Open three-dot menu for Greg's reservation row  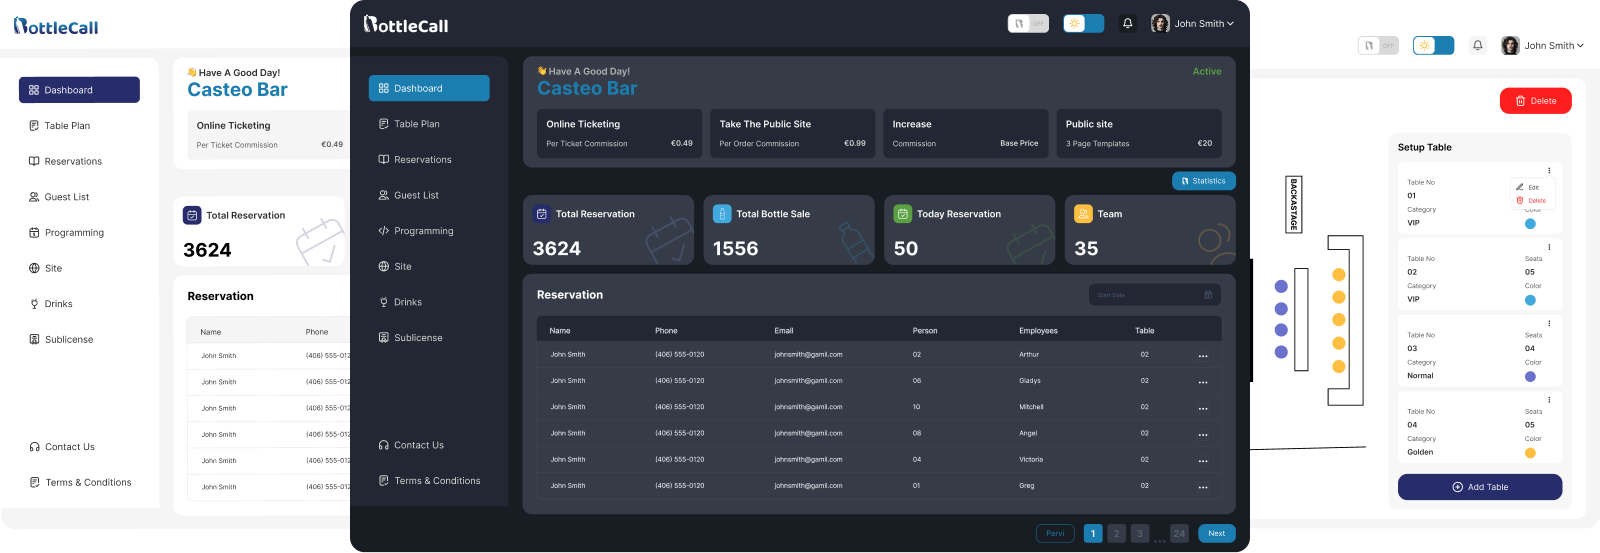[x=1203, y=487]
